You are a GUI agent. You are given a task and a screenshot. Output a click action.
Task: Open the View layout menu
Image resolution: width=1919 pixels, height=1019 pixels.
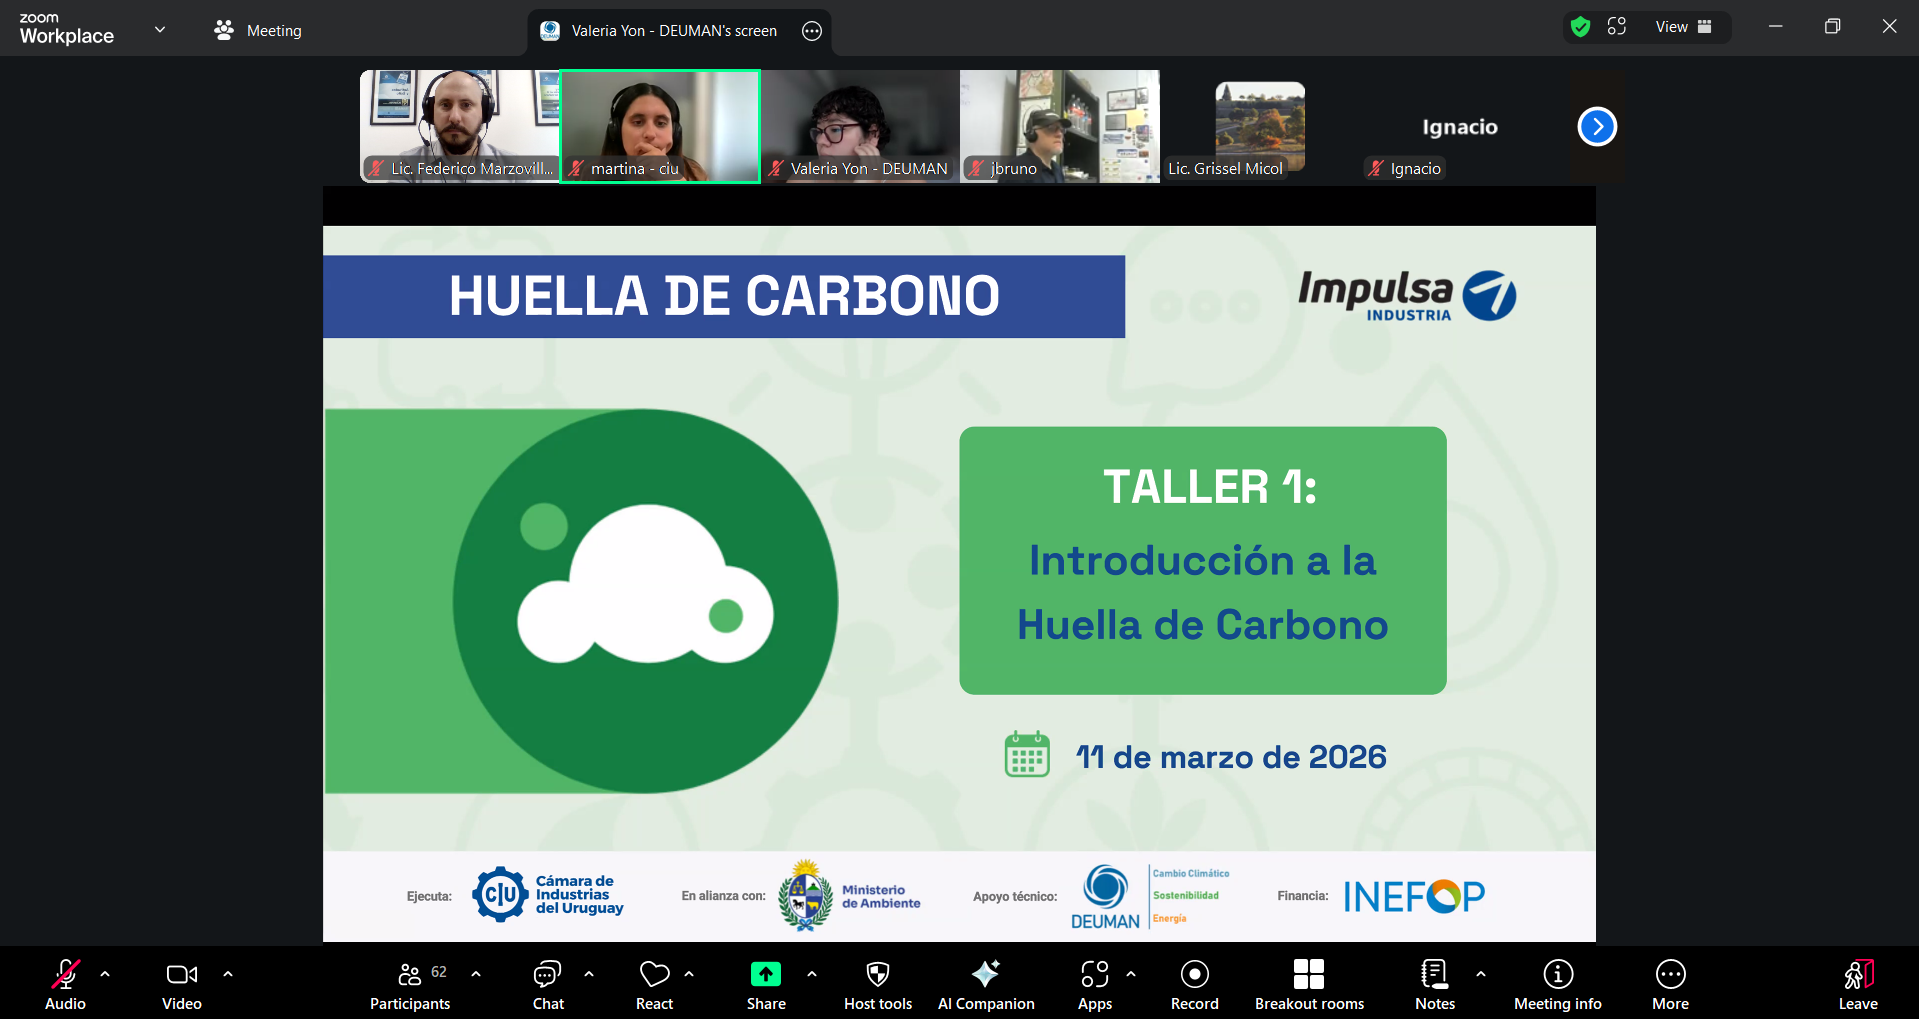pos(1684,27)
